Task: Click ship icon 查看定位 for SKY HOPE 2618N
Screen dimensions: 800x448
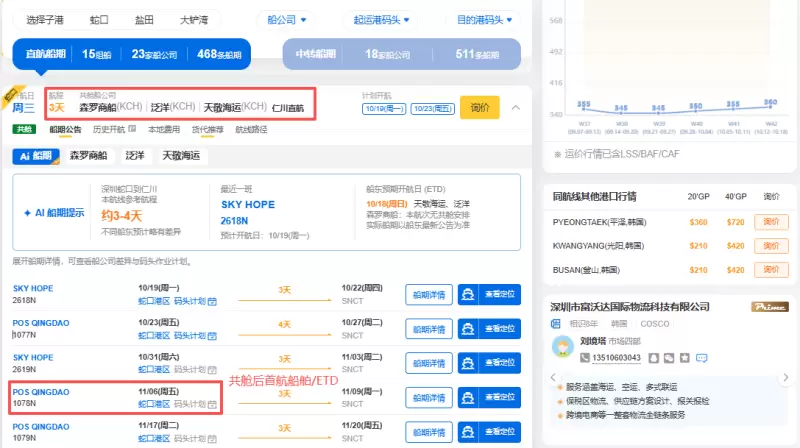Action: pos(468,295)
